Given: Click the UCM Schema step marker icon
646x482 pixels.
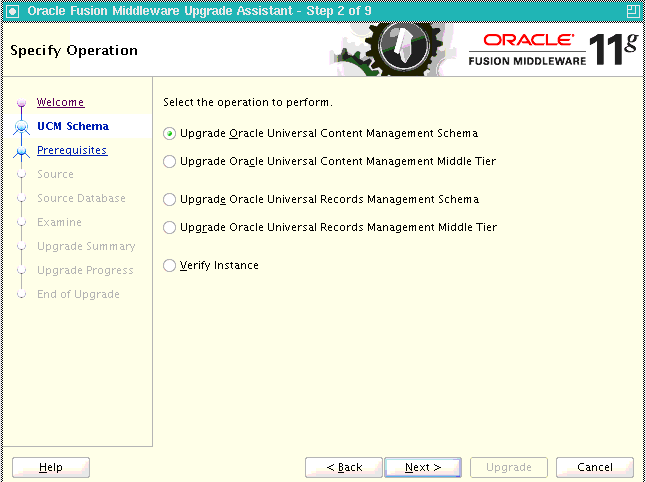Looking at the screenshot, I should pyautogui.click(x=21, y=127).
